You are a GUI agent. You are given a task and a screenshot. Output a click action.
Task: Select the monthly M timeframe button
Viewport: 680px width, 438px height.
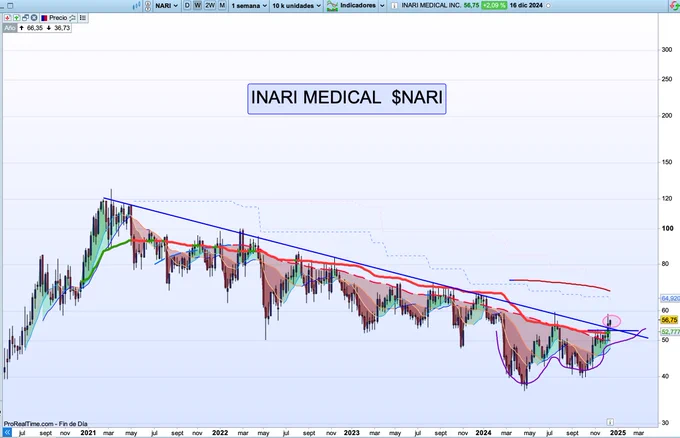click(222, 5)
